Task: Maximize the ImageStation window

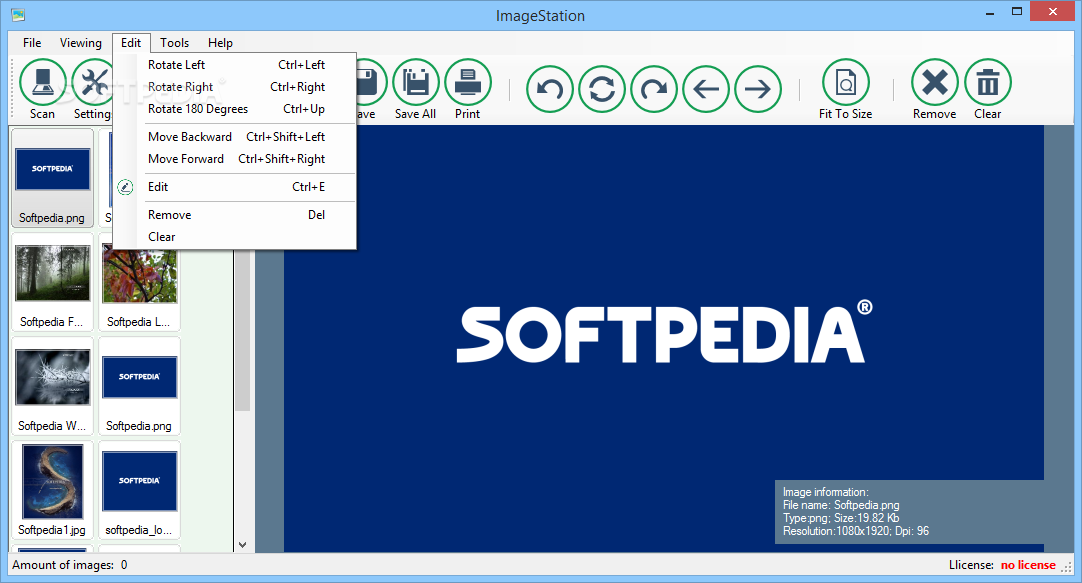Action: [x=1016, y=12]
